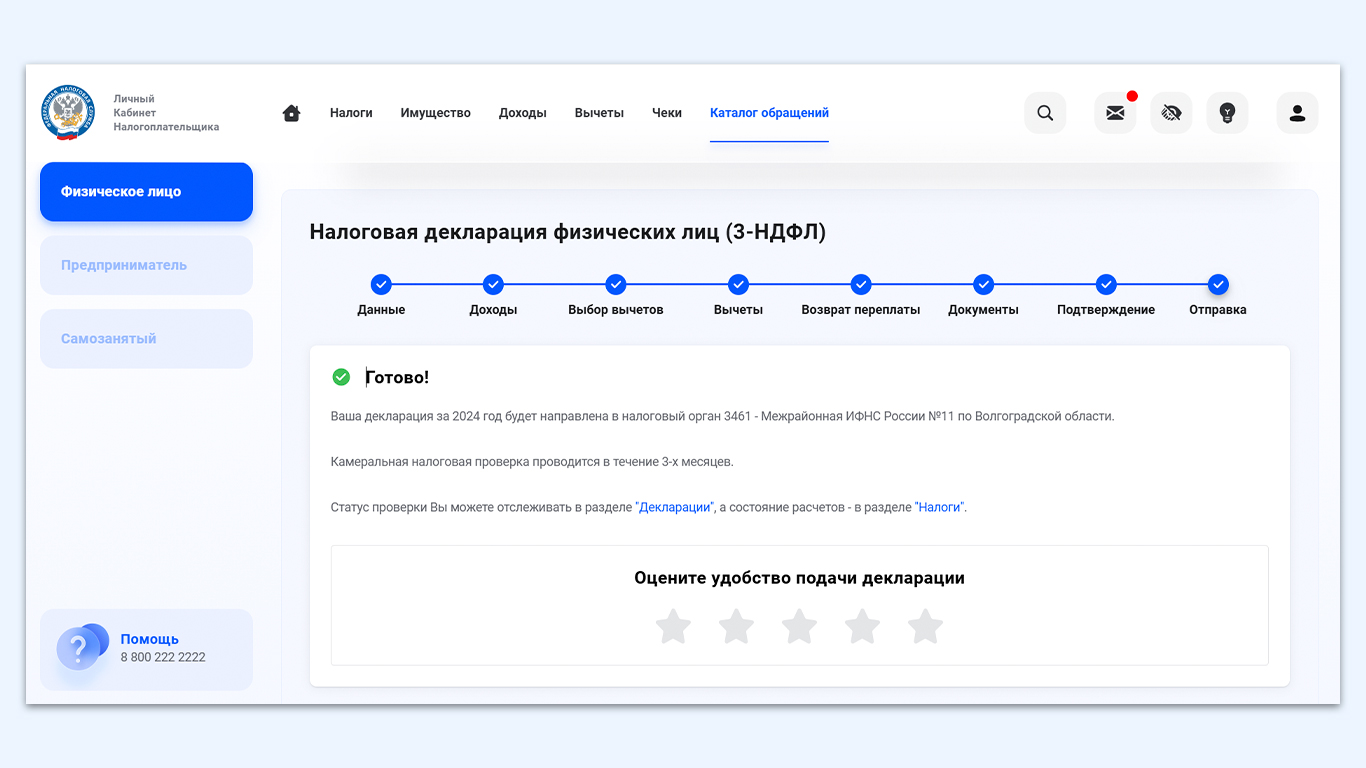The width and height of the screenshot is (1366, 768).
Task: Click the Готово! heading text
Action: 397,377
